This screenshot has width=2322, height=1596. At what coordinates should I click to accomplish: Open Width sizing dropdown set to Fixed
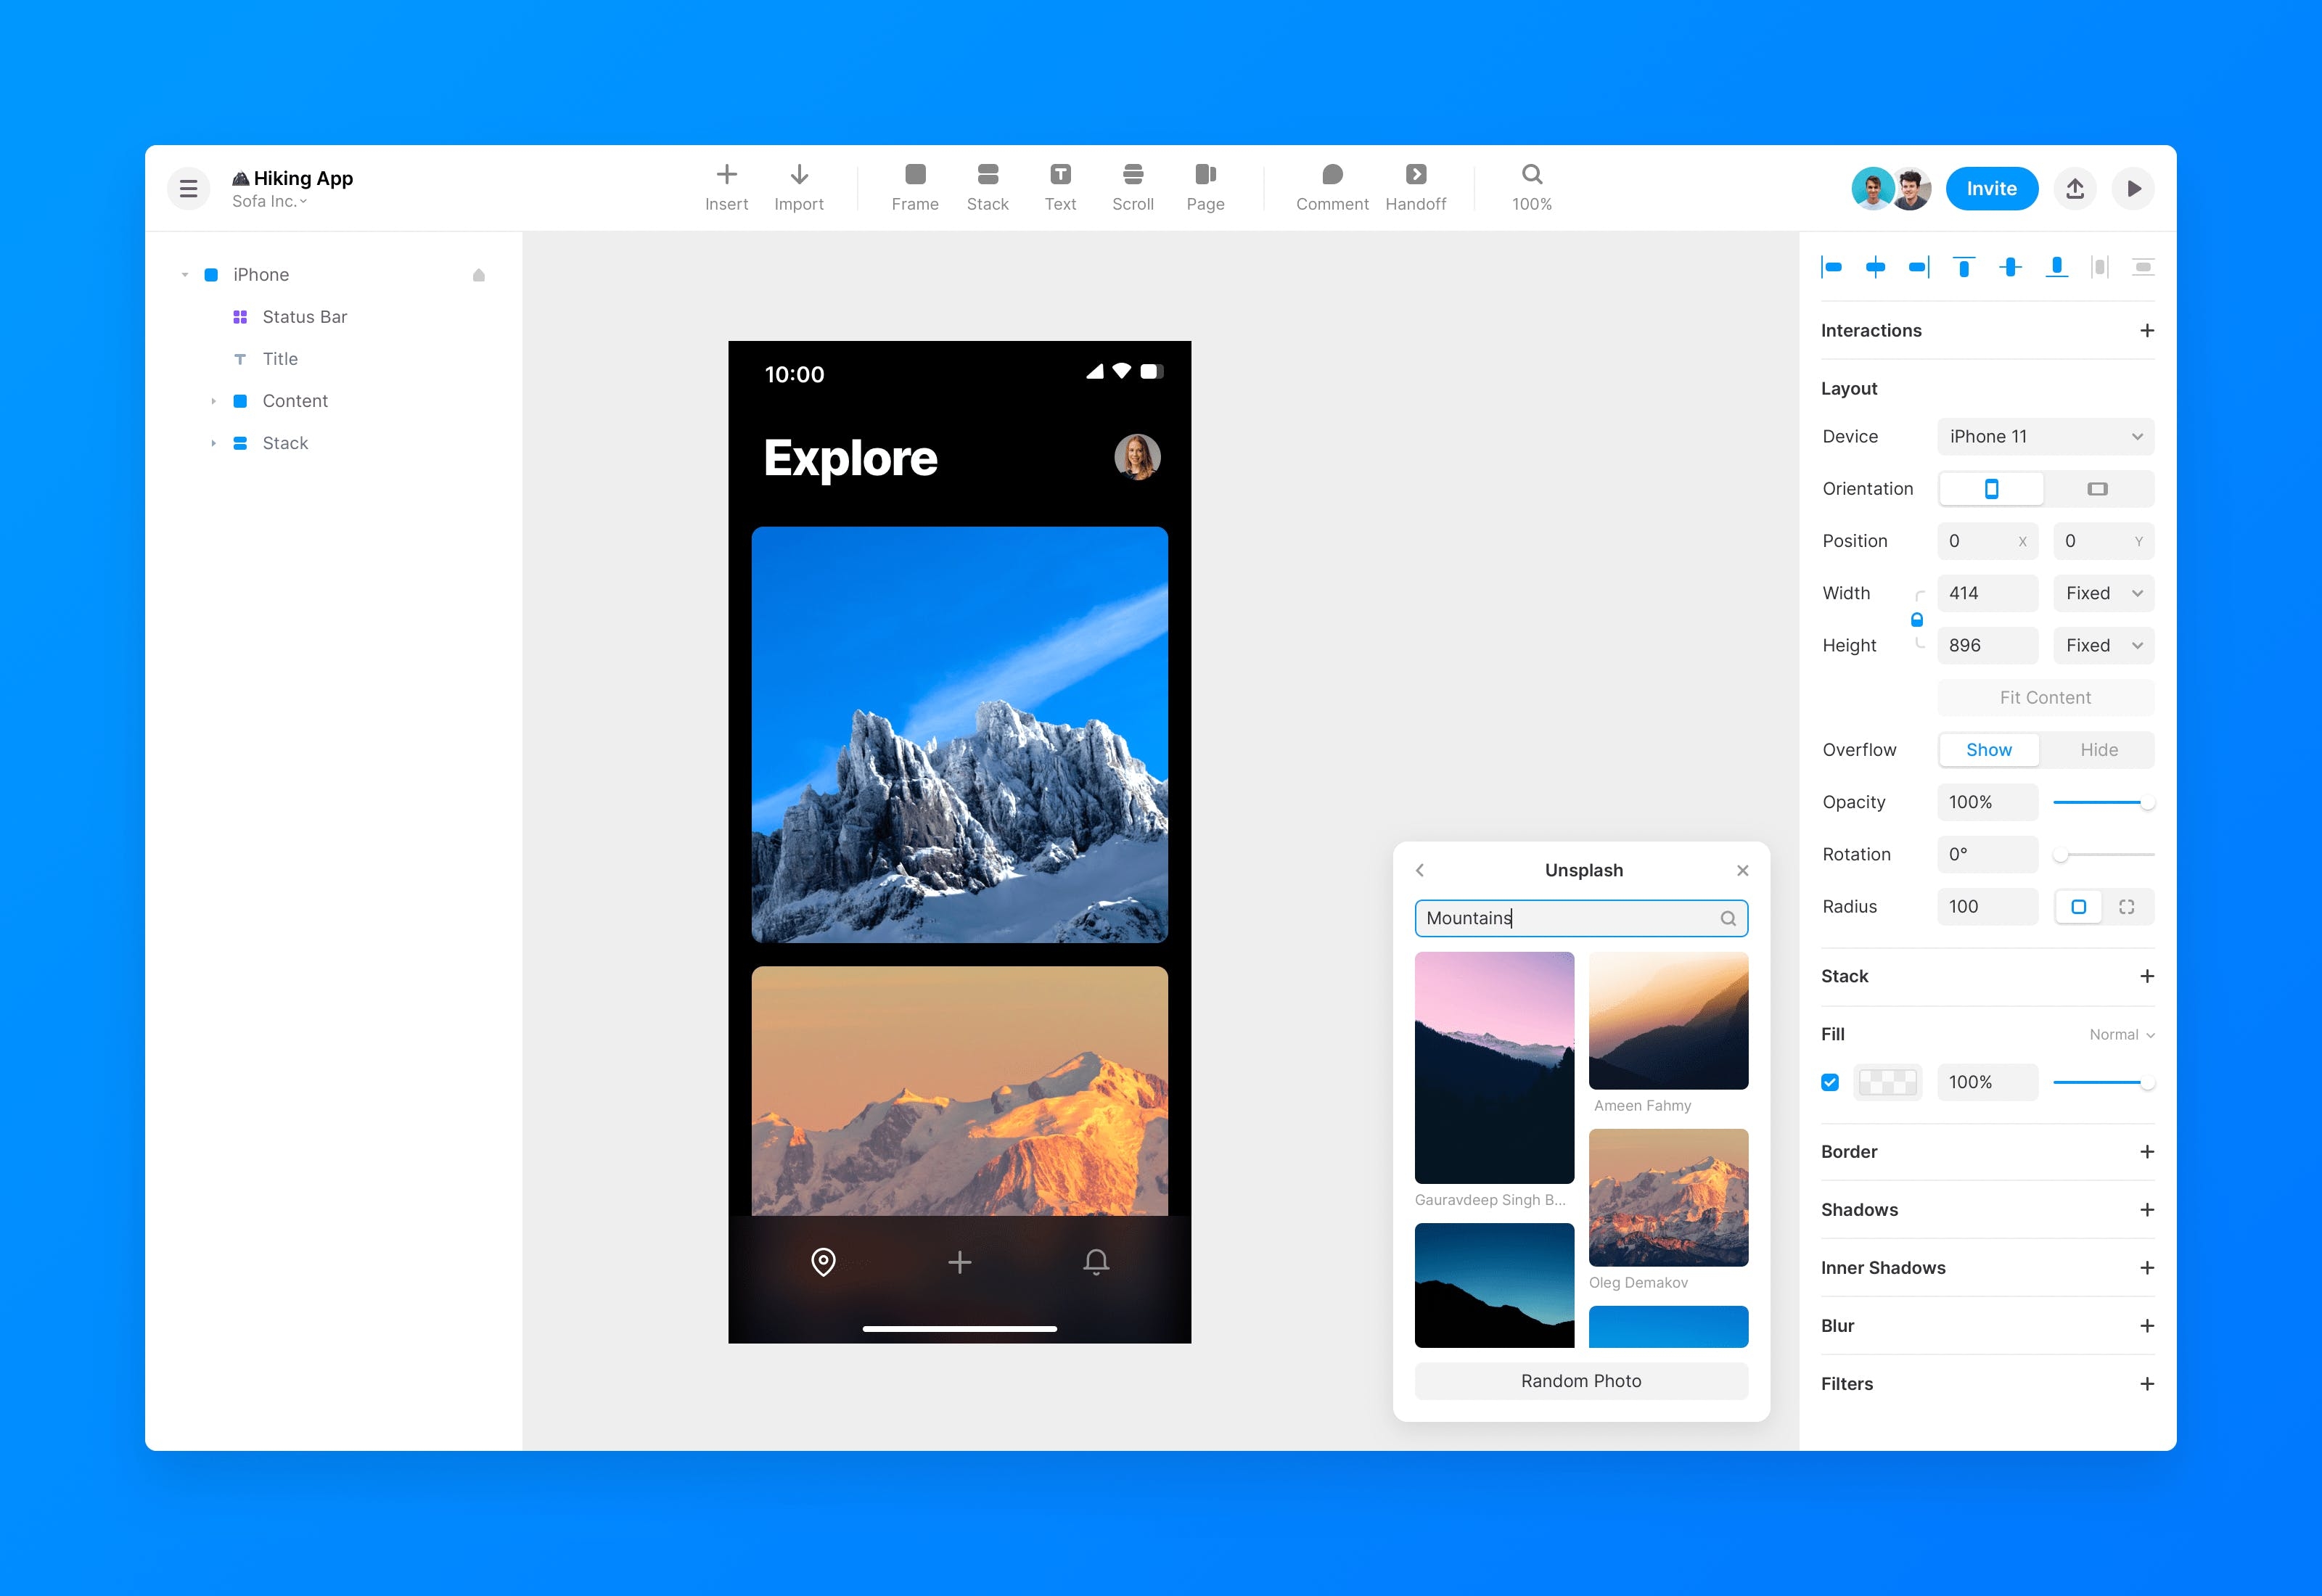coord(2103,593)
